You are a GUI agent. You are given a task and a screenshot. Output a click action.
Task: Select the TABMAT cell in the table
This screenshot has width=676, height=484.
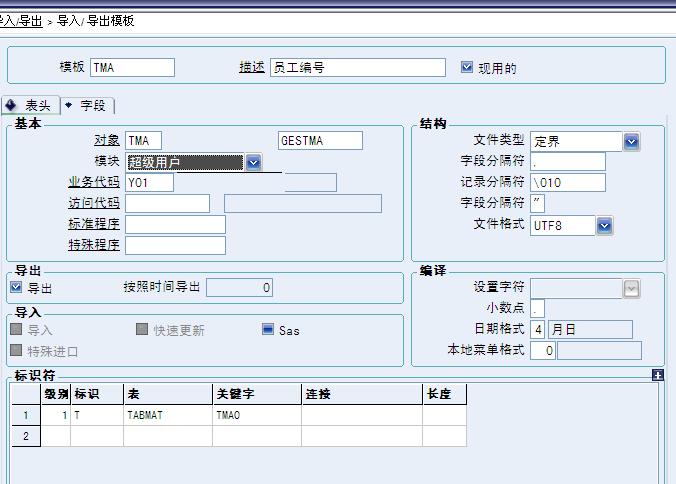click(167, 415)
